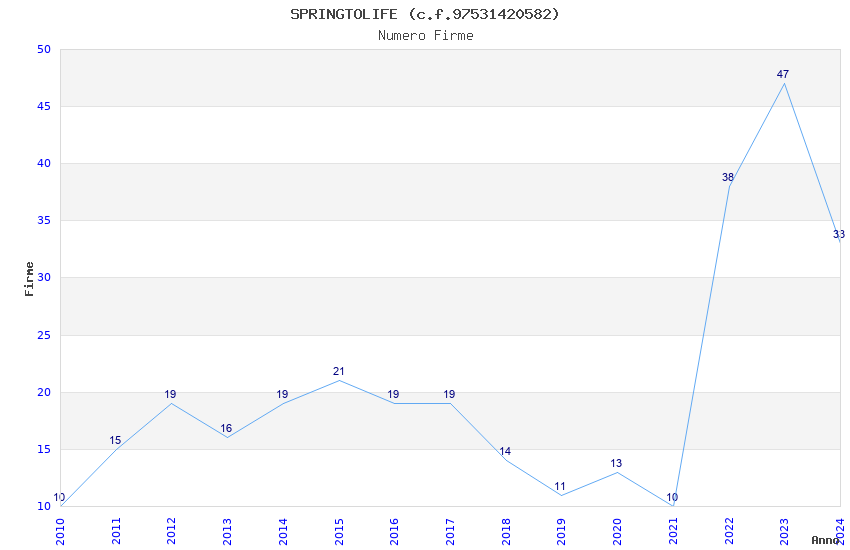Click the 2023 peak data point labeled 47
Screen dimensions: 850x550
[x=784, y=83]
